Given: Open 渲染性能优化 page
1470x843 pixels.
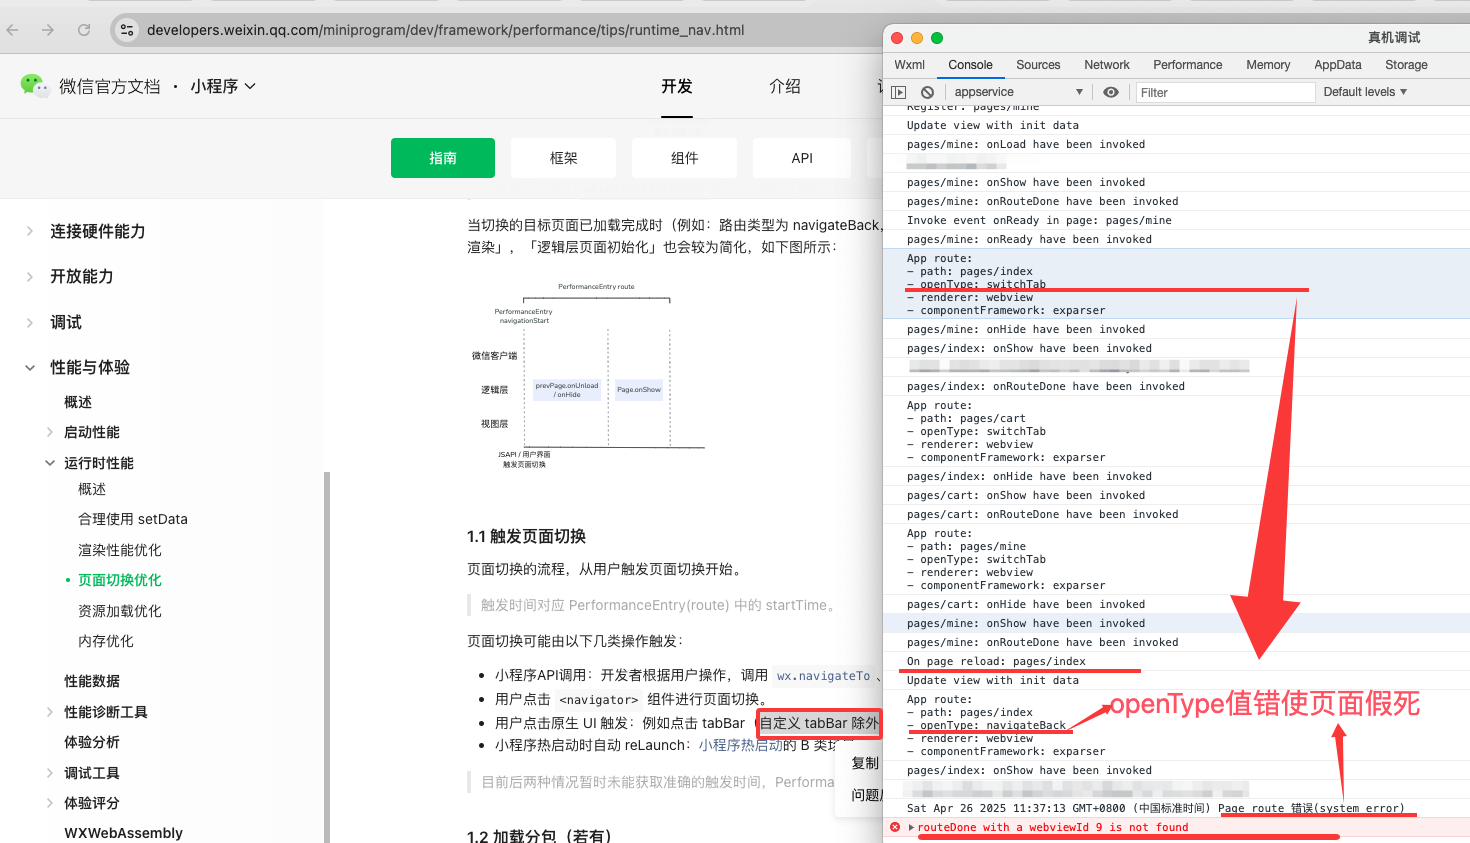Looking at the screenshot, I should click(x=120, y=550).
